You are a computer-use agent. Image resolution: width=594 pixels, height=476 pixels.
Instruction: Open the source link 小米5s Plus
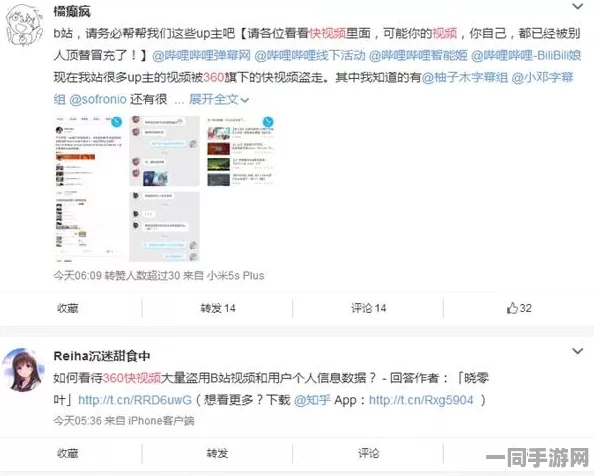236,275
